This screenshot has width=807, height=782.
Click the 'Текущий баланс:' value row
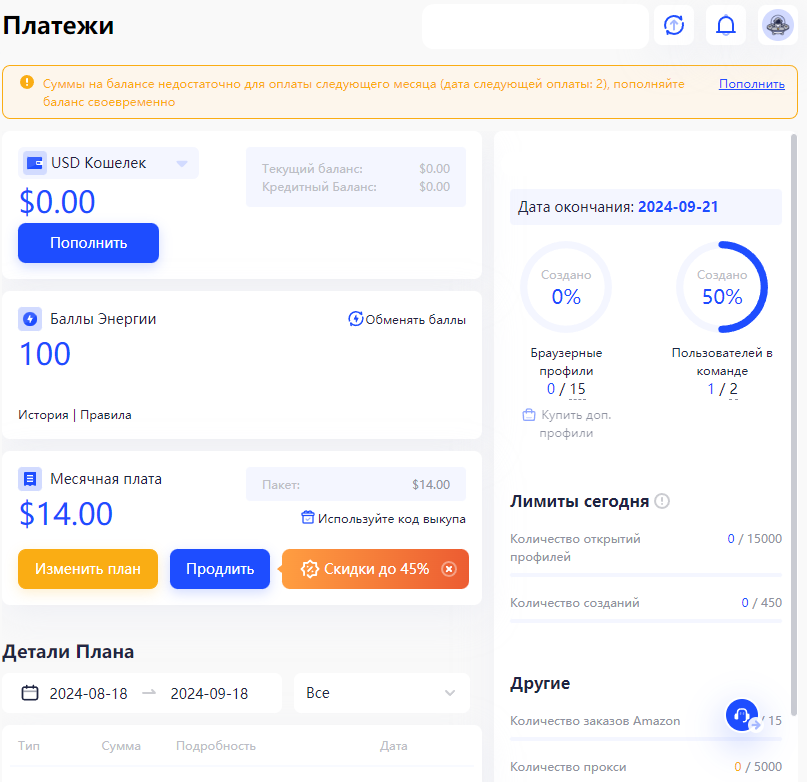[x=356, y=168]
